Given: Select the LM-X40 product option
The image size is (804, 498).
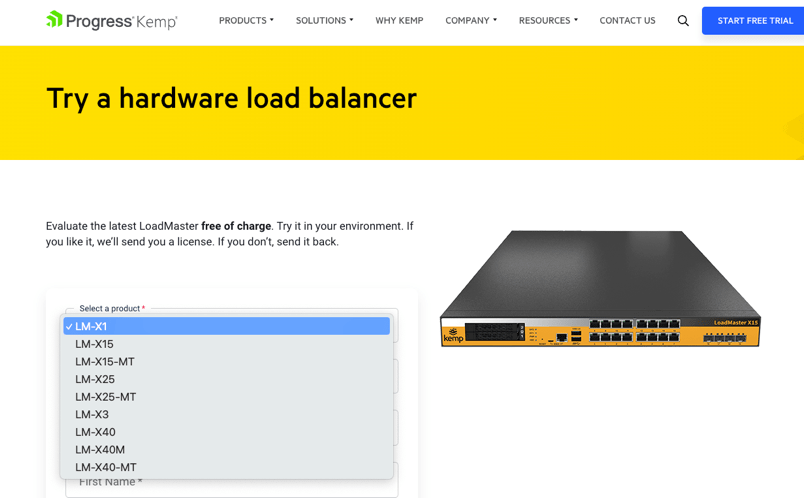Looking at the screenshot, I should click(227, 432).
